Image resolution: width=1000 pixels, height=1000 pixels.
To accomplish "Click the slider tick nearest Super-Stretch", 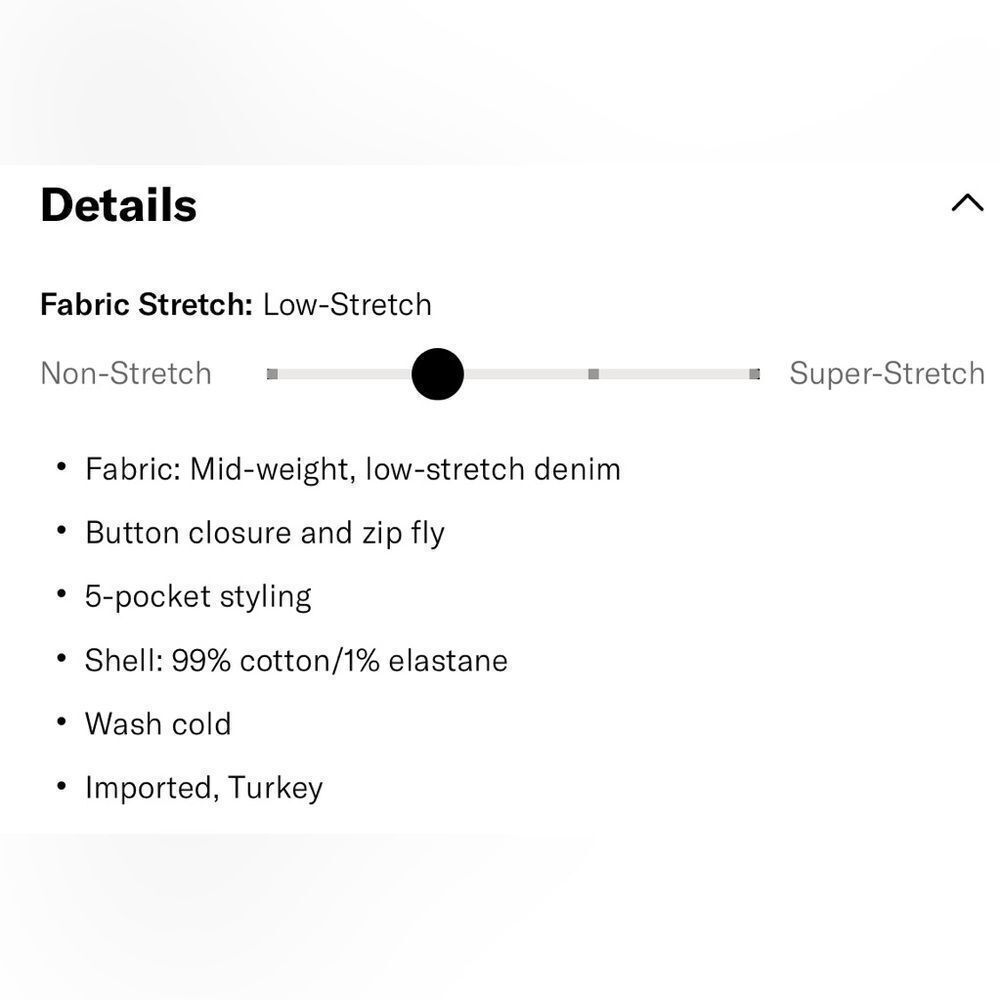I will (x=754, y=374).
